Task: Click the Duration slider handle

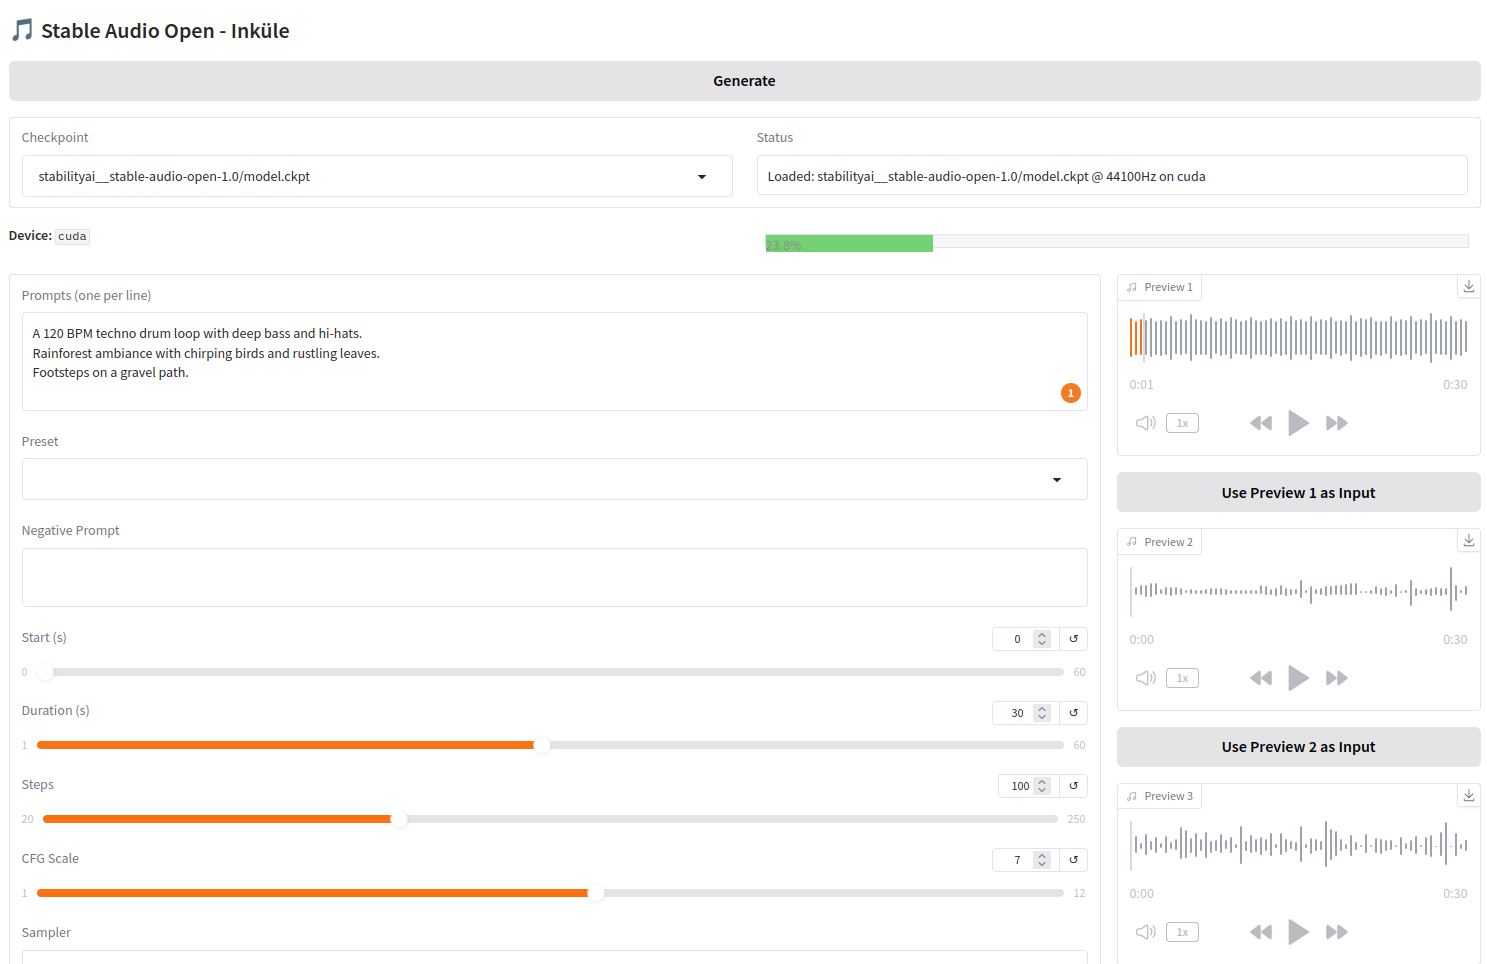Action: [542, 745]
